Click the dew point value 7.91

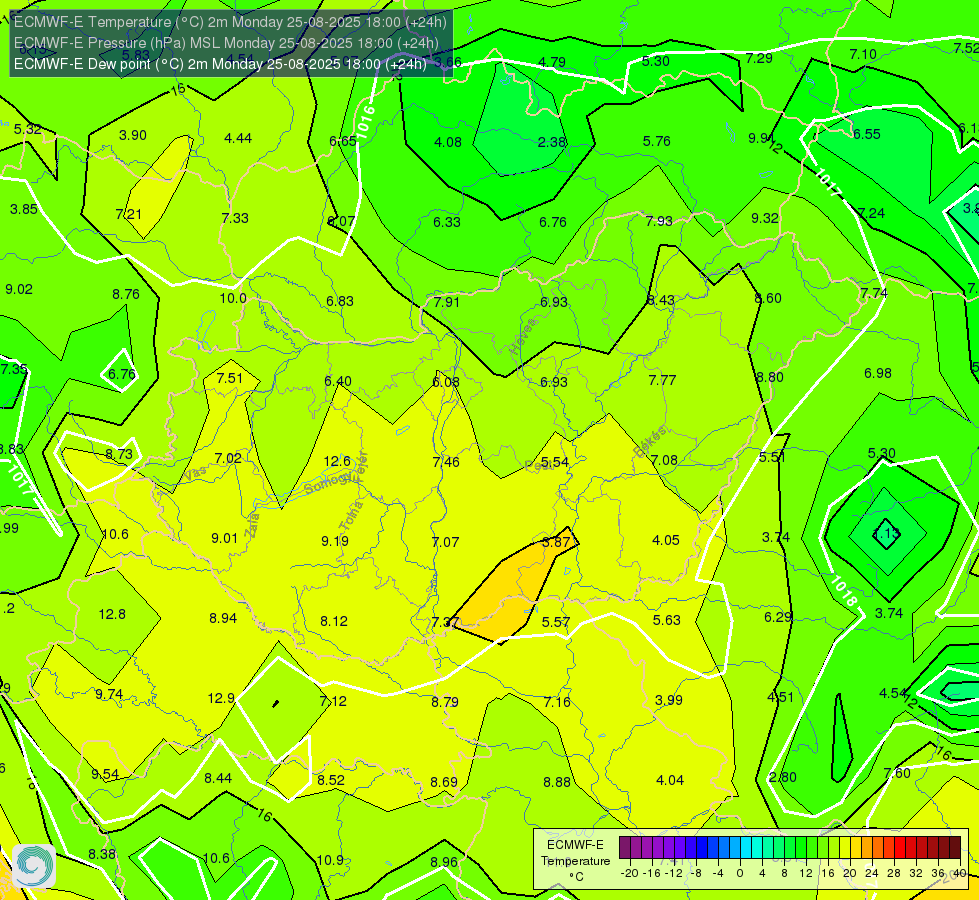coord(446,302)
